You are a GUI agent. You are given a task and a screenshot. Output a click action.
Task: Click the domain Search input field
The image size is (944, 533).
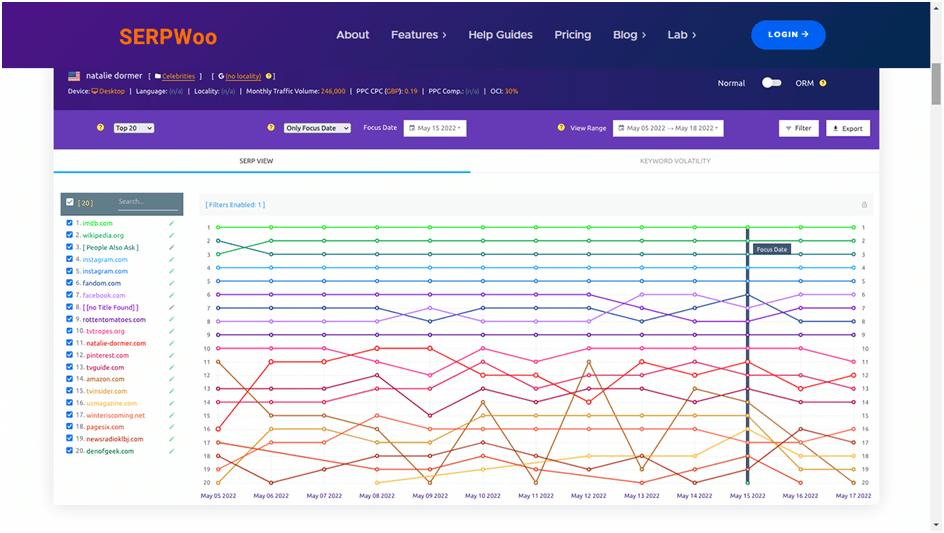click(x=147, y=202)
